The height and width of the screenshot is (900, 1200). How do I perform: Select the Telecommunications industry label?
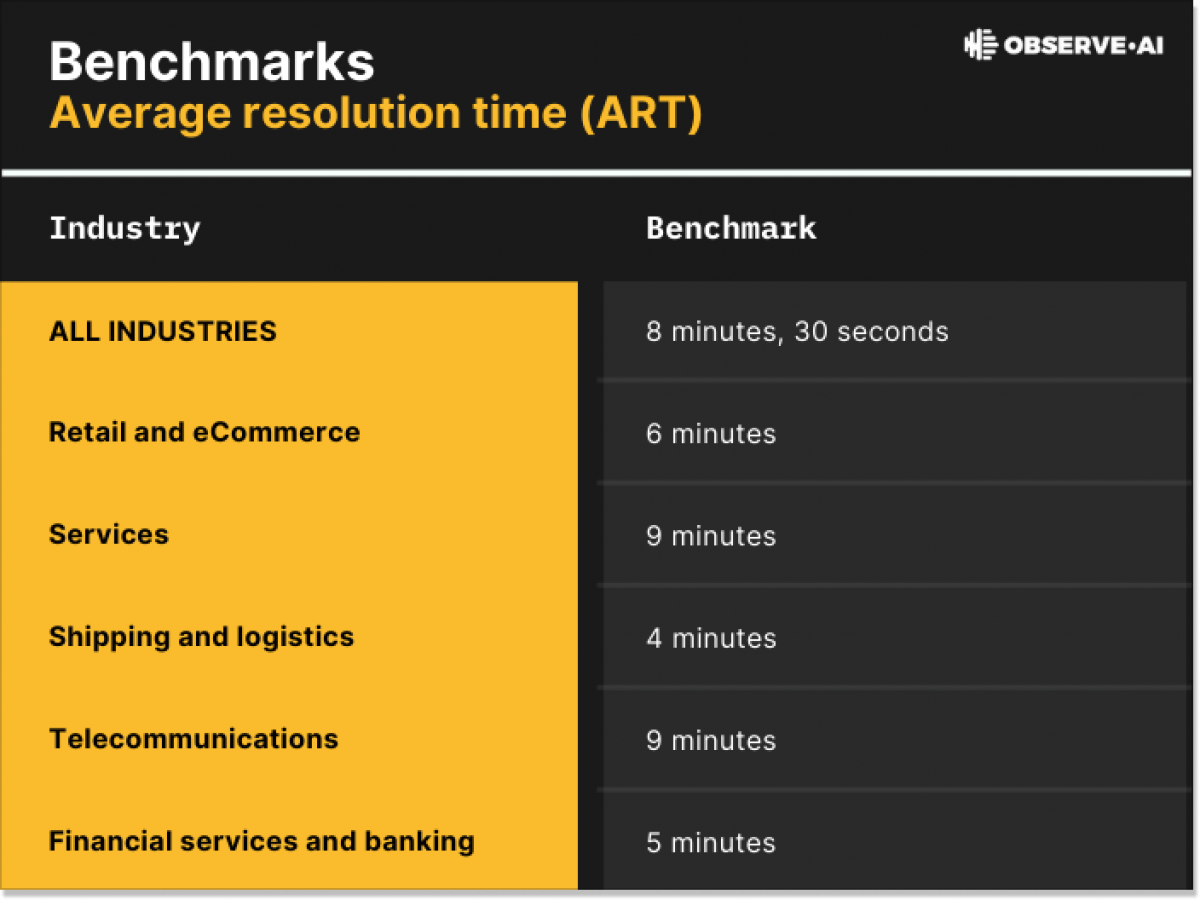[x=194, y=739]
